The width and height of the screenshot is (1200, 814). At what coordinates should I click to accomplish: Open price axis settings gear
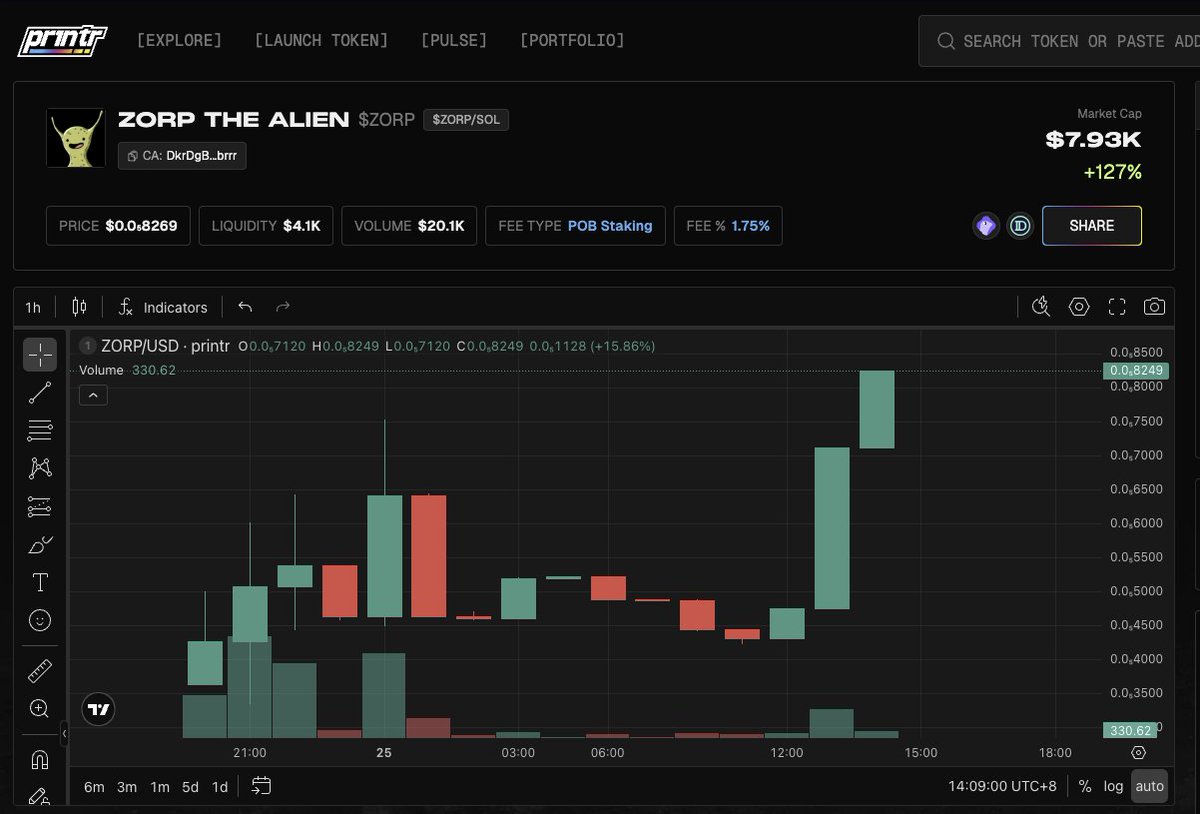(1138, 753)
